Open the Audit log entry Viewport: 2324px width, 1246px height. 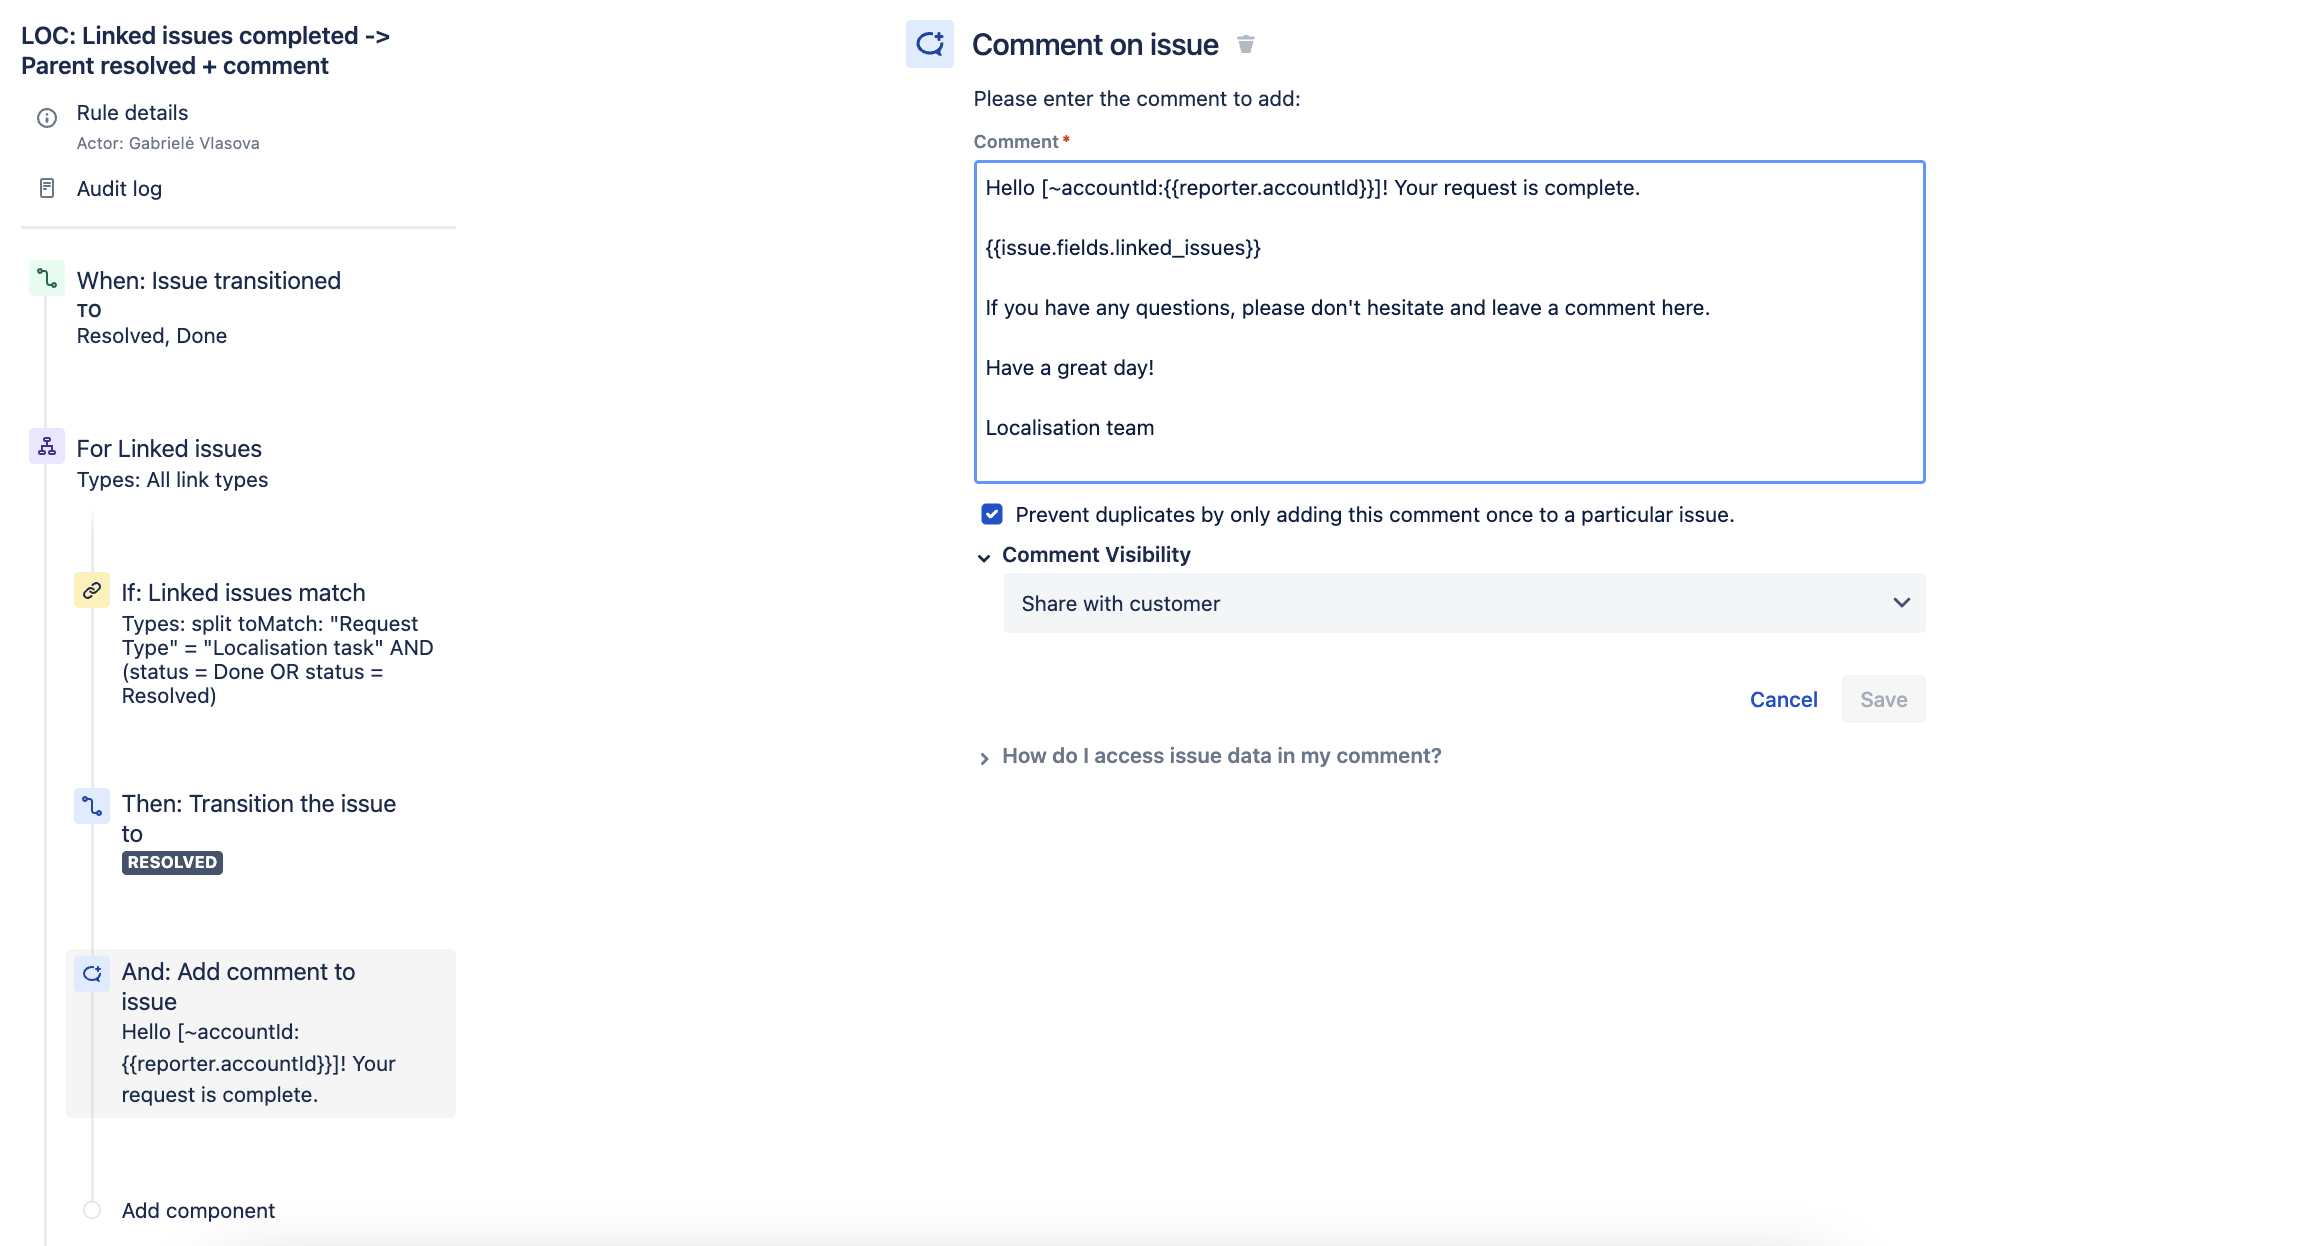click(x=119, y=189)
